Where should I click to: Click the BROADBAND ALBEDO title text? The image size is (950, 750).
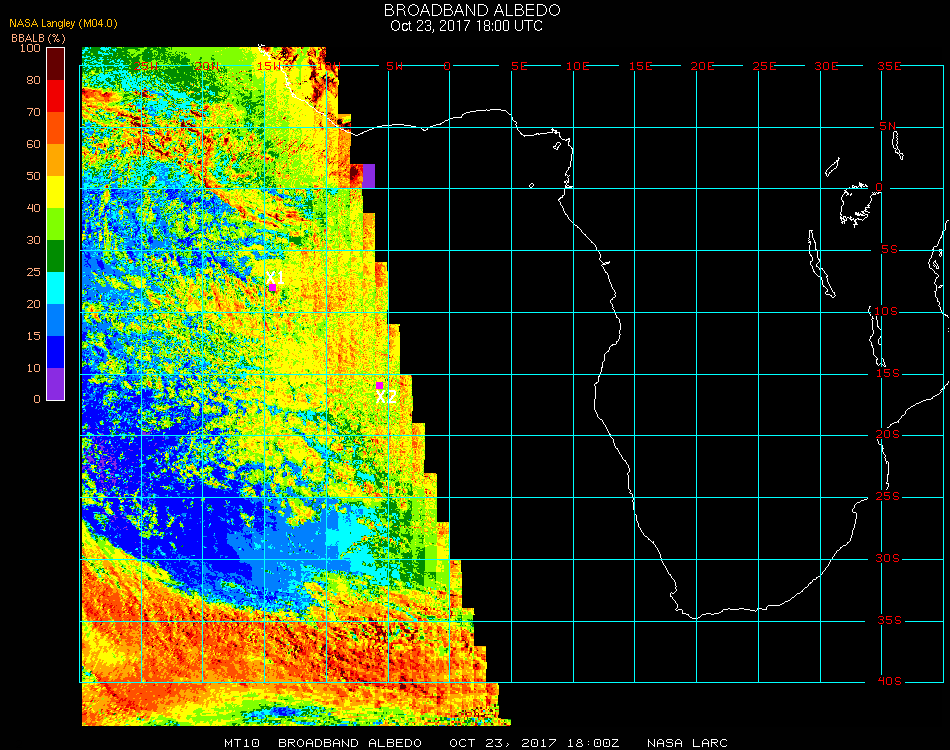pos(472,10)
